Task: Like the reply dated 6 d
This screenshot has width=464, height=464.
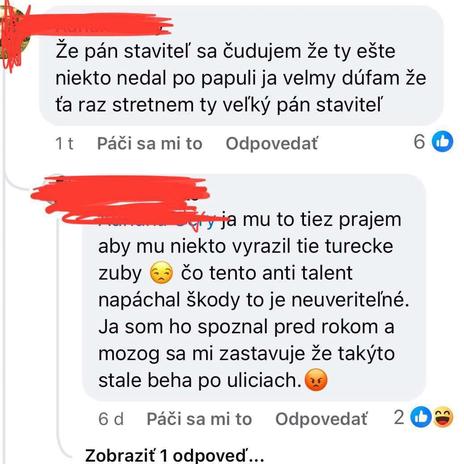Action: [199, 419]
